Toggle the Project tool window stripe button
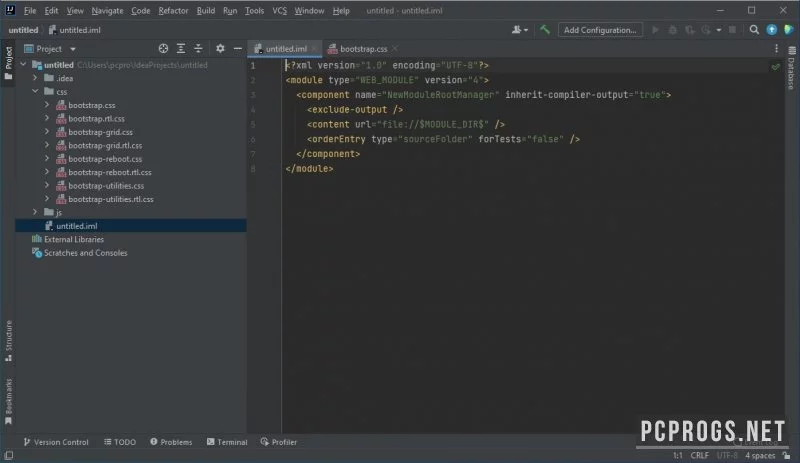 coord(8,63)
